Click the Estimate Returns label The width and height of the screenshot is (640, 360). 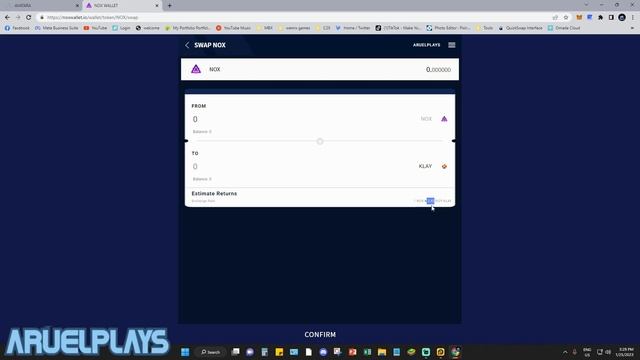point(214,193)
